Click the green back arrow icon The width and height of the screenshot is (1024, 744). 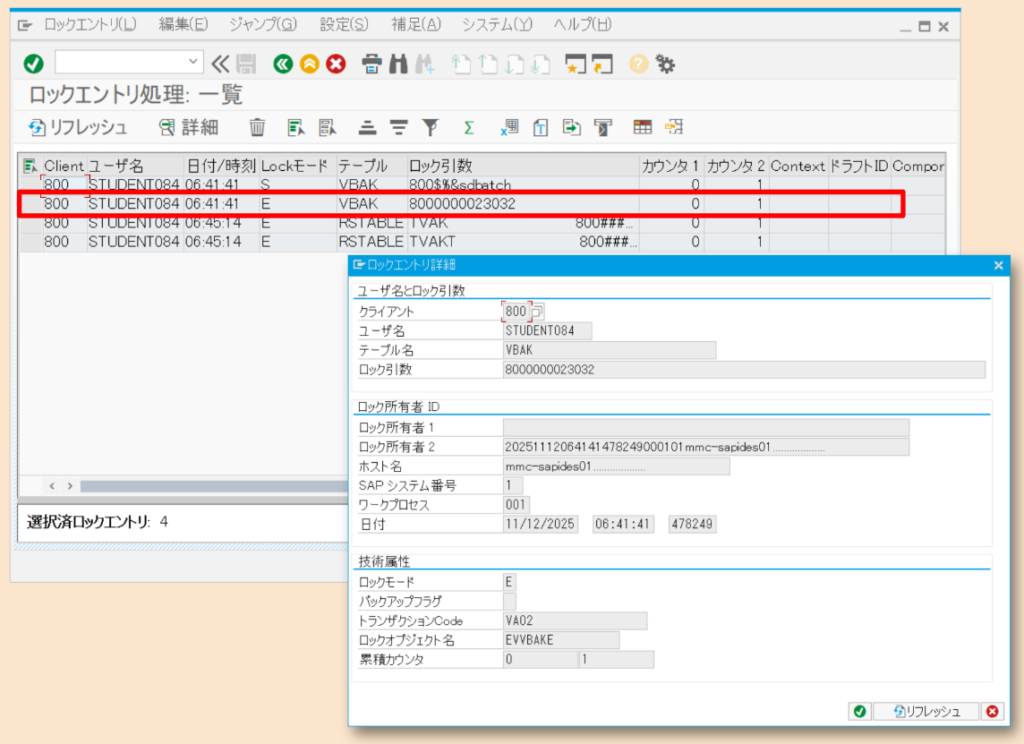[x=281, y=63]
